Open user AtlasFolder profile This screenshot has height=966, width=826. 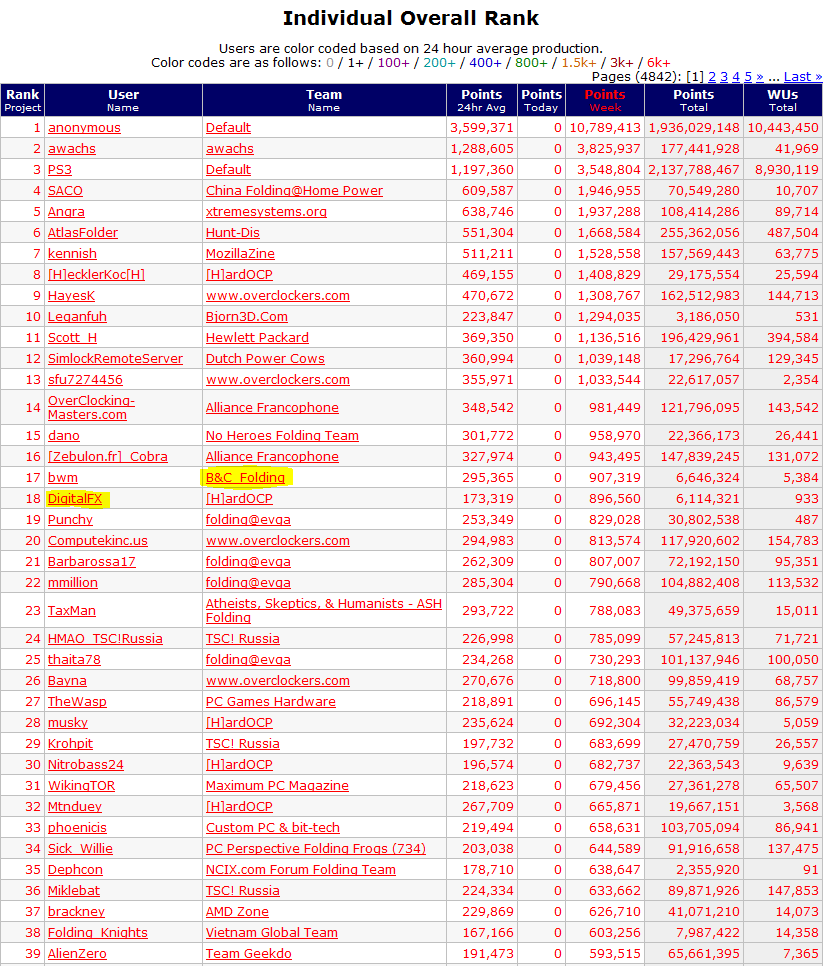coord(83,232)
